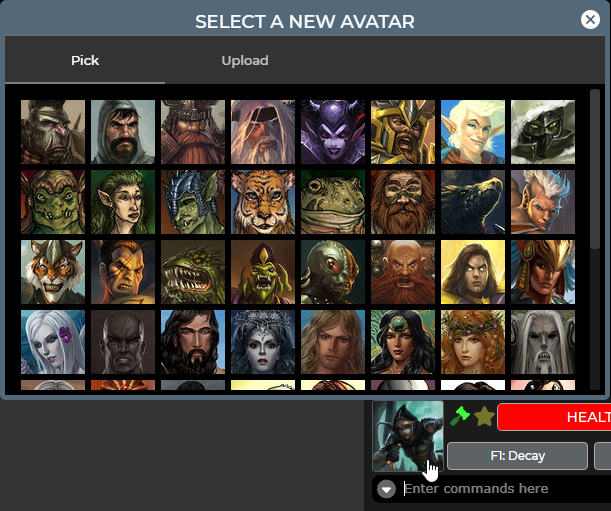Select the Pick tab

85,60
